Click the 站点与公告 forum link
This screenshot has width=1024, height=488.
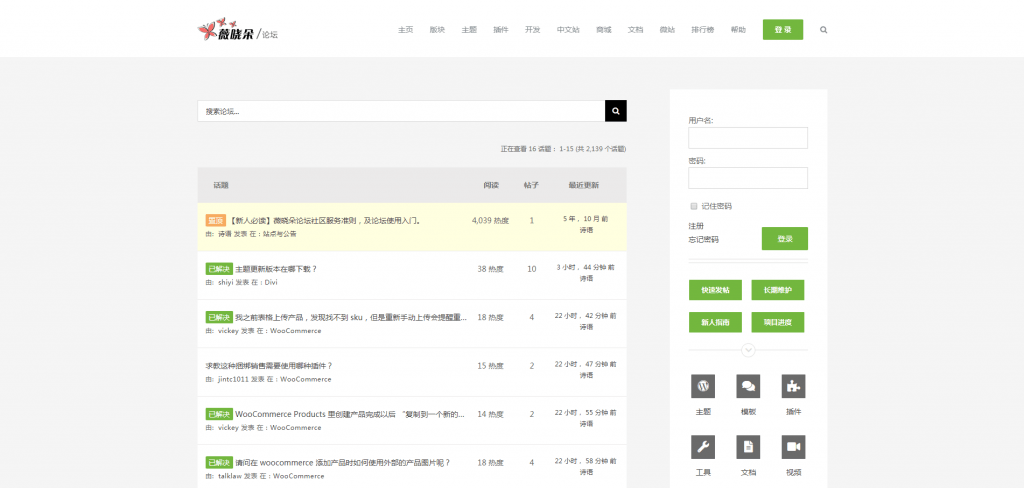pos(280,234)
